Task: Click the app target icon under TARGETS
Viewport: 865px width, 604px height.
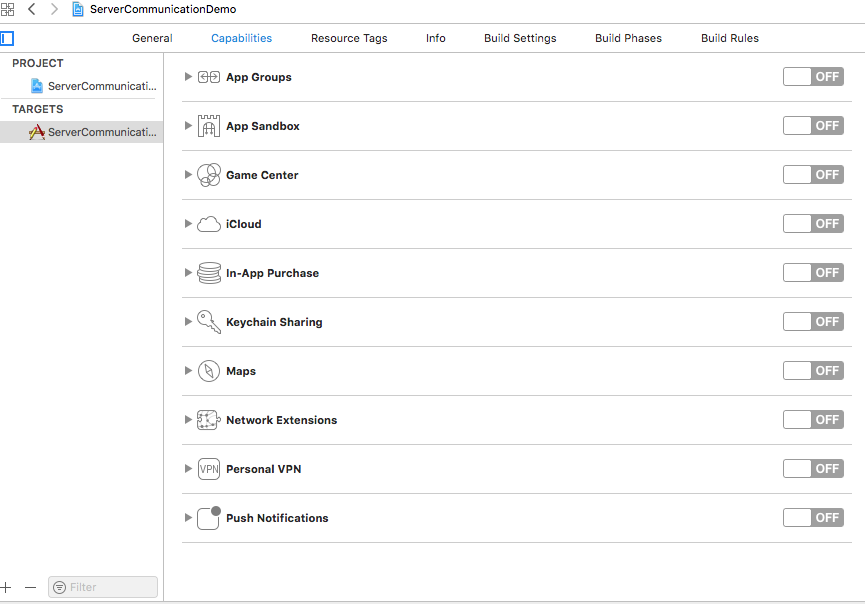Action: (36, 132)
